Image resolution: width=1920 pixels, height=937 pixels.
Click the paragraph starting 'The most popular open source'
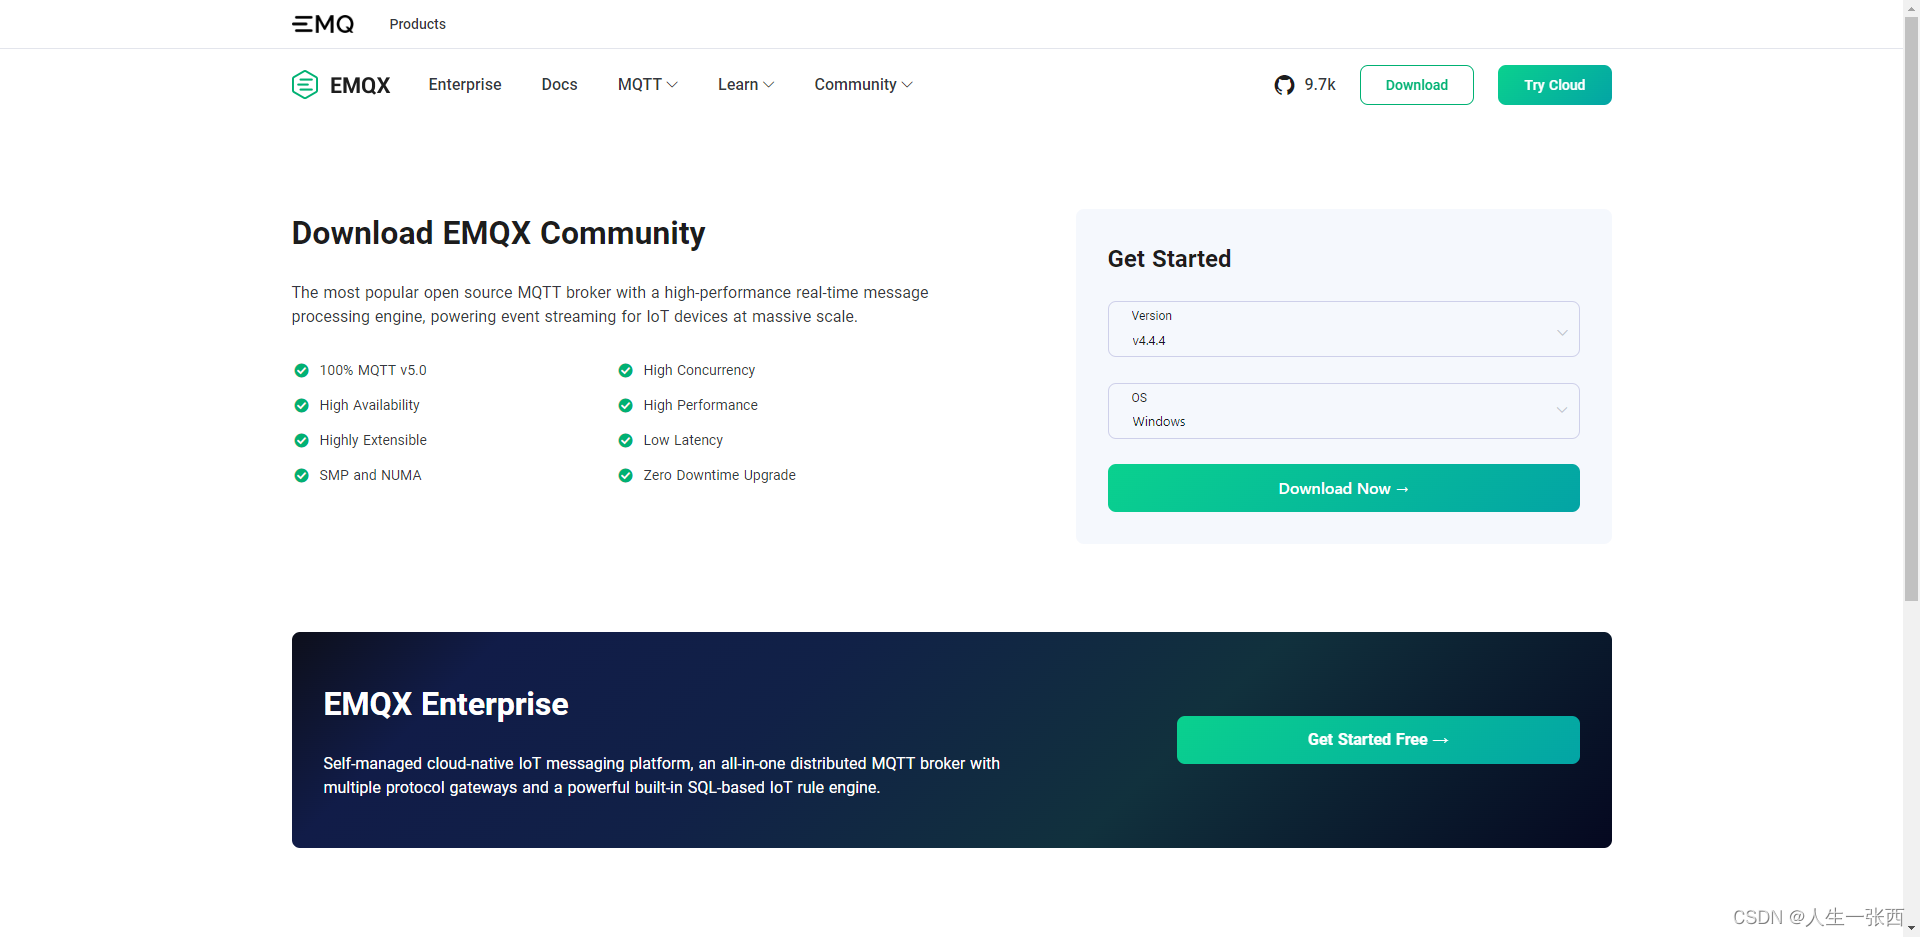point(610,304)
